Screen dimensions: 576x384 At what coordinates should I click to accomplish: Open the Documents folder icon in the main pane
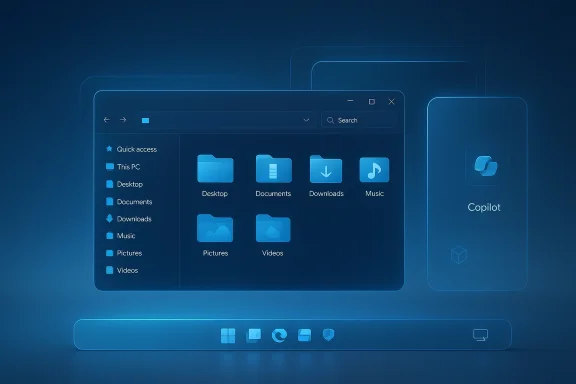tap(273, 169)
